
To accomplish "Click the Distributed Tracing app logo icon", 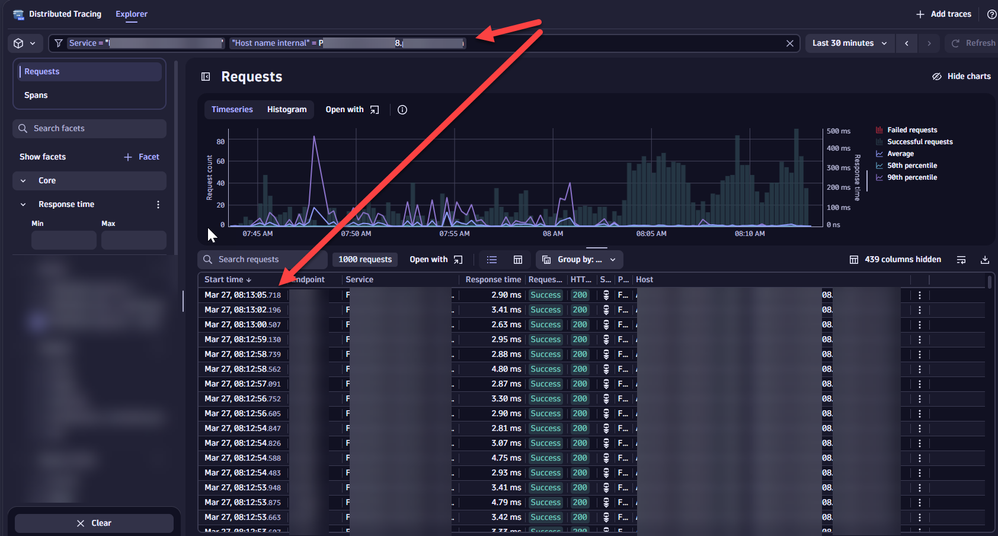I will 18,15.
